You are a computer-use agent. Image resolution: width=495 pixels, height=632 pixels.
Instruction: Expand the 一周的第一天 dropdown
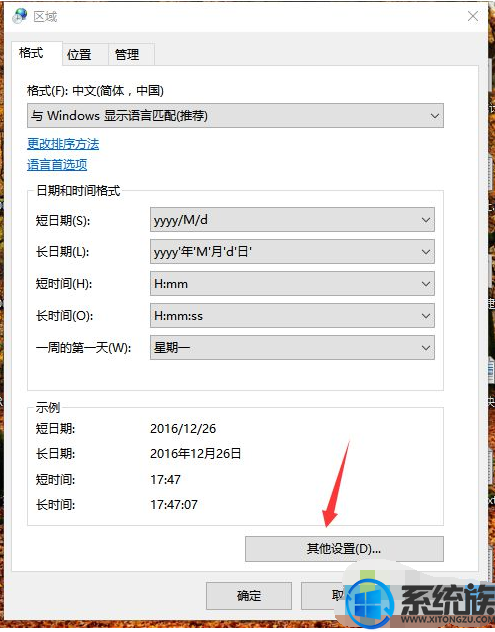coord(292,347)
